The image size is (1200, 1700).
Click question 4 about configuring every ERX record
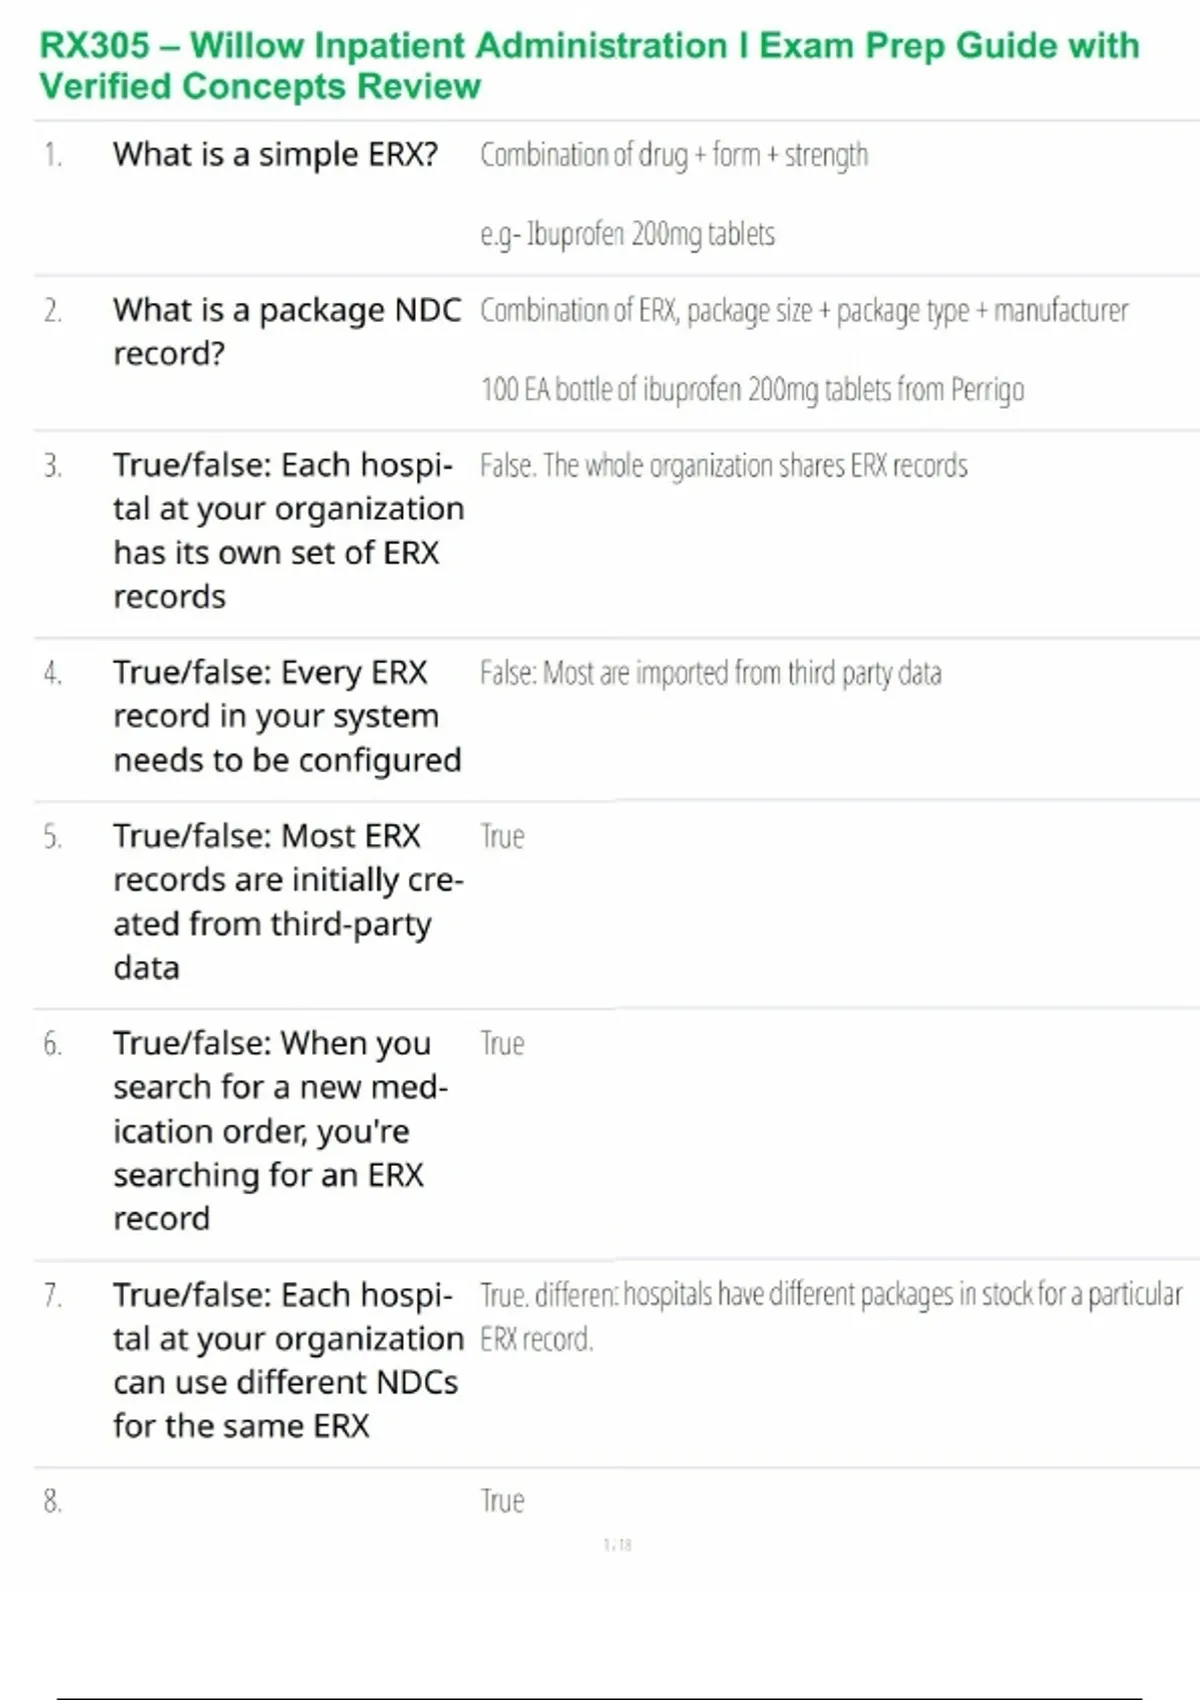click(x=286, y=716)
